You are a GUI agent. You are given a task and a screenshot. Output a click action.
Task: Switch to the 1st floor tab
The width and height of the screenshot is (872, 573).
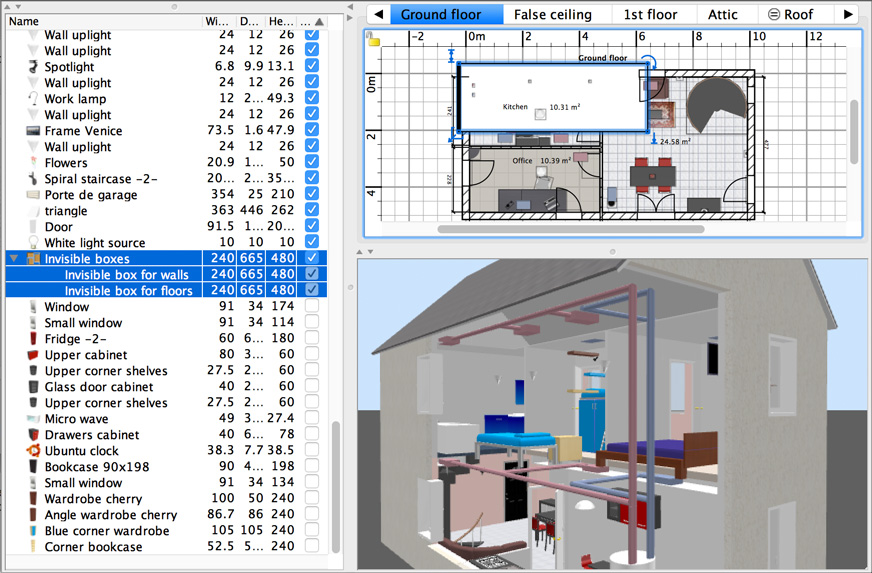pos(650,15)
